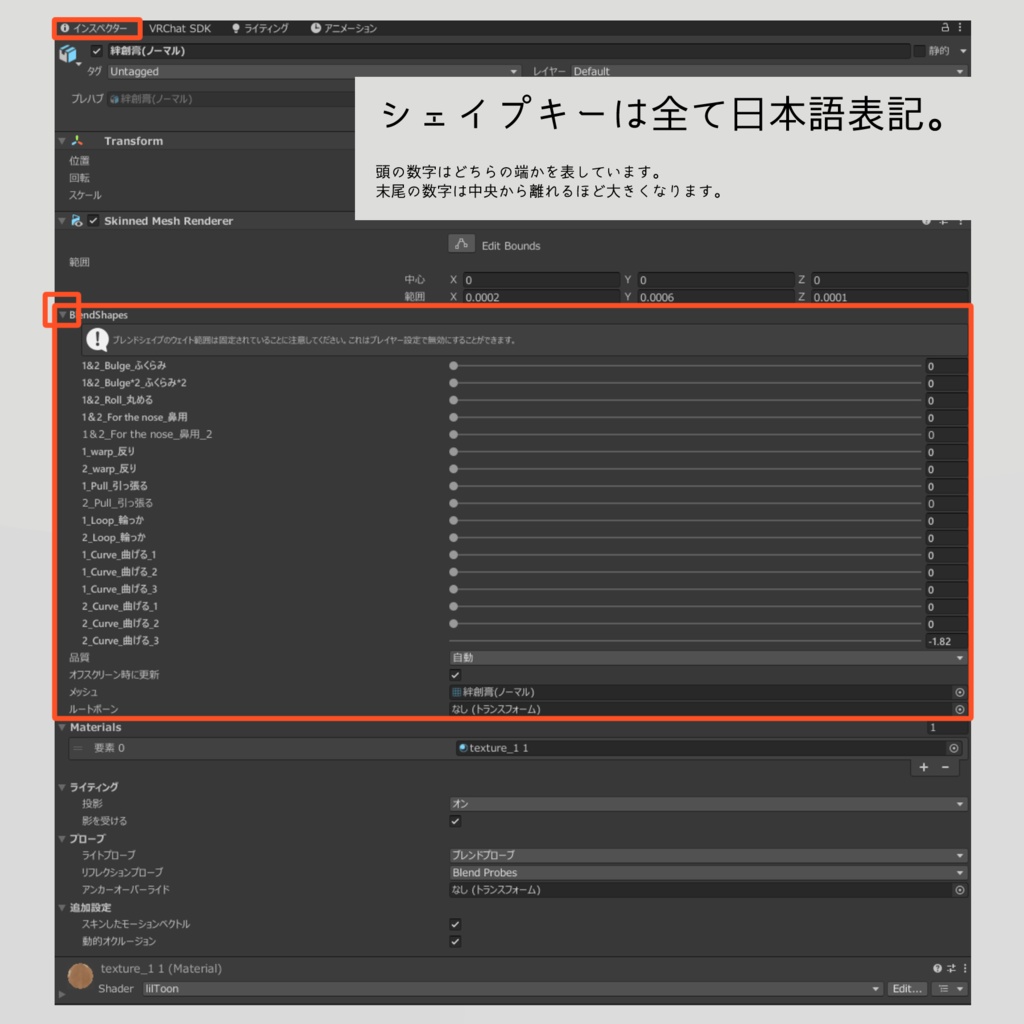Open the material help icon
The width and height of the screenshot is (1024, 1024).
click(x=937, y=968)
